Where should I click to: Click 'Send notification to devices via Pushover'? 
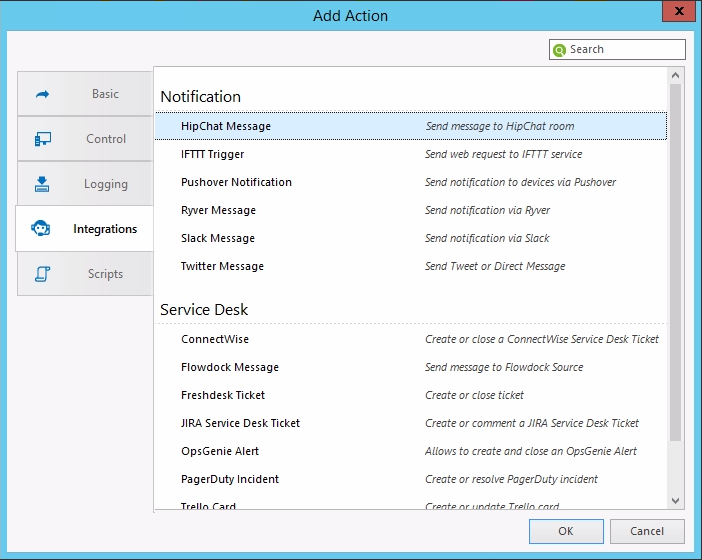520,182
